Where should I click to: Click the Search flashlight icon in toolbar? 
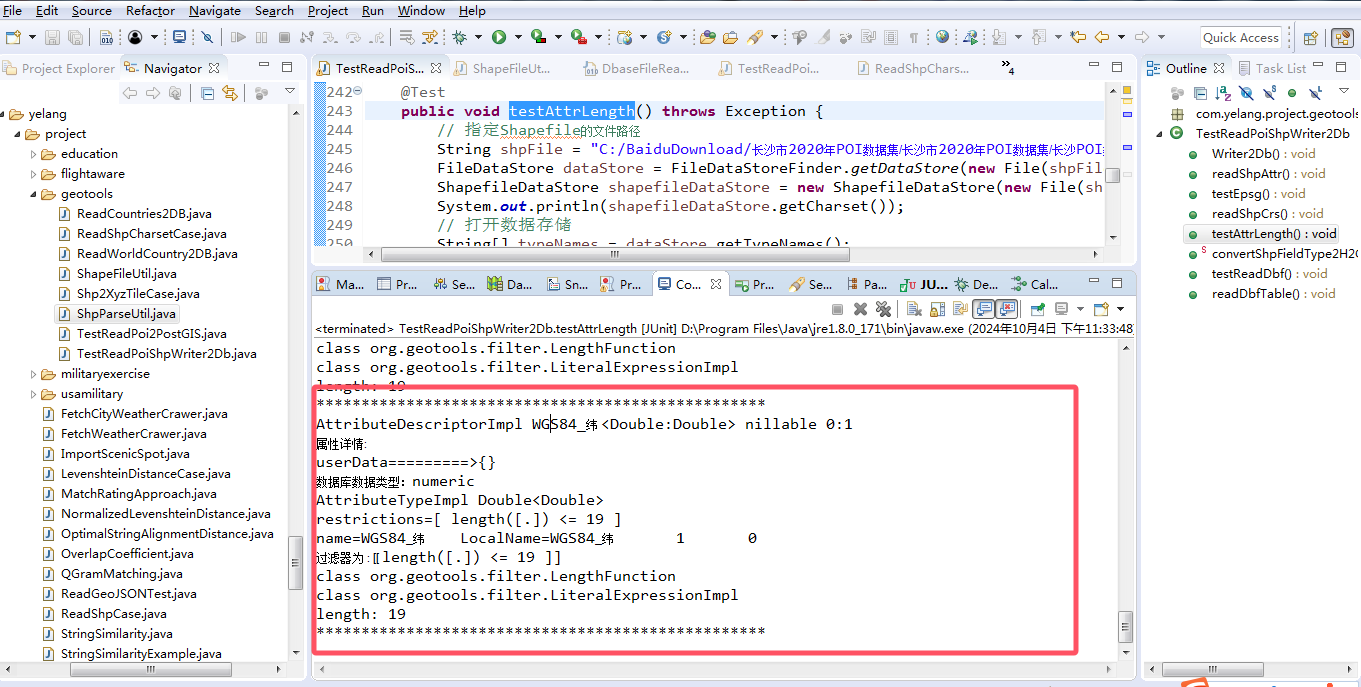click(755, 37)
